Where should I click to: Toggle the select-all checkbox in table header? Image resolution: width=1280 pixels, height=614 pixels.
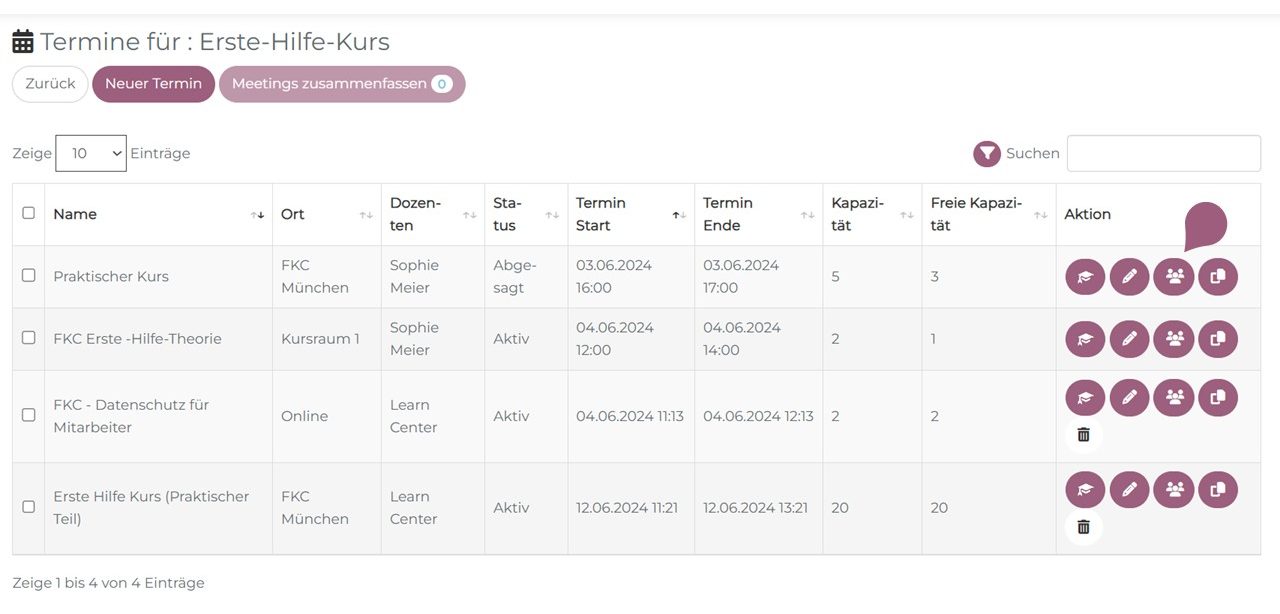28,213
